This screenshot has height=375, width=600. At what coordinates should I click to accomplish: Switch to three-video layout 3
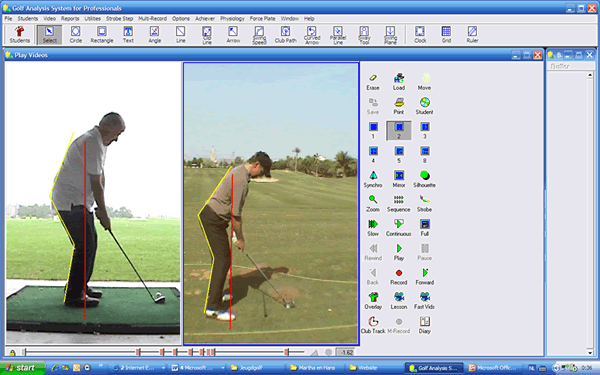pyautogui.click(x=424, y=130)
